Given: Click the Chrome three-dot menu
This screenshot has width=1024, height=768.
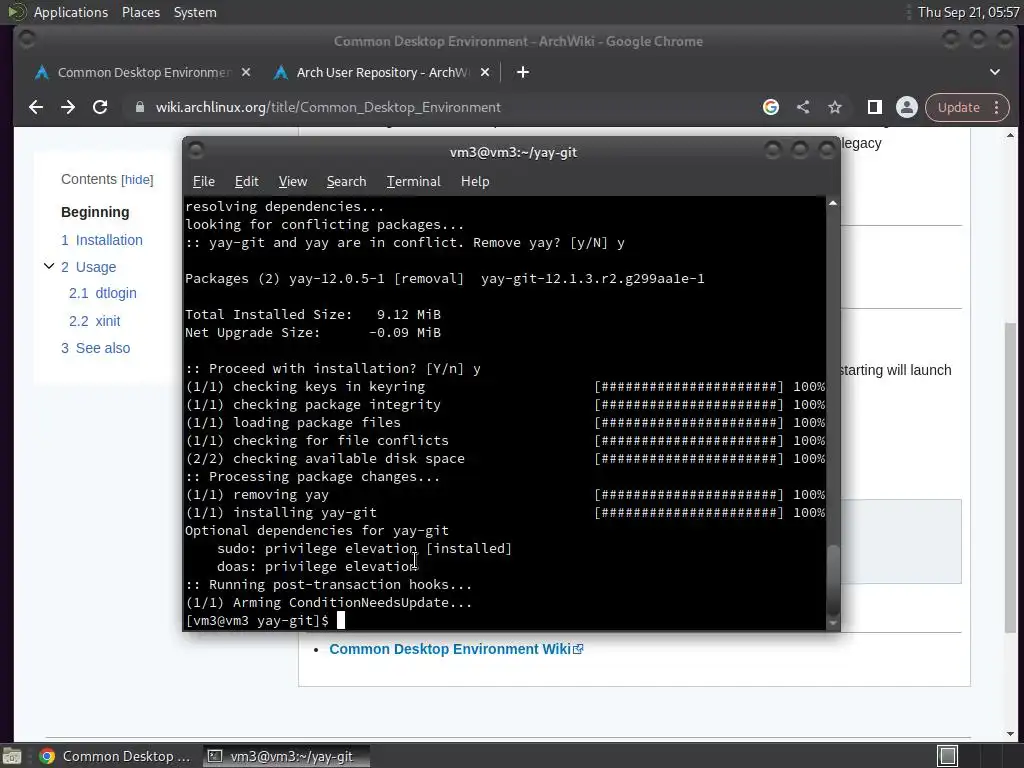Looking at the screenshot, I should coord(997,107).
